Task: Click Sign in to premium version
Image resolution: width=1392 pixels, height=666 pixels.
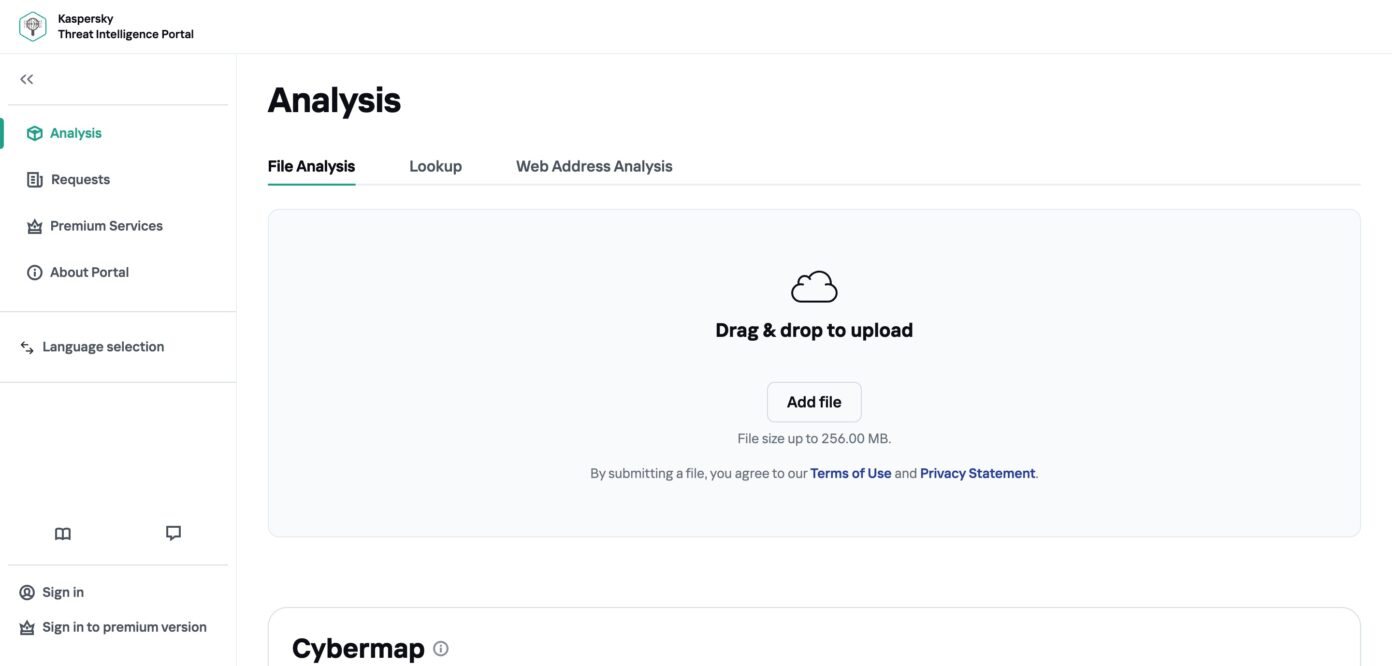Action: coord(124,627)
